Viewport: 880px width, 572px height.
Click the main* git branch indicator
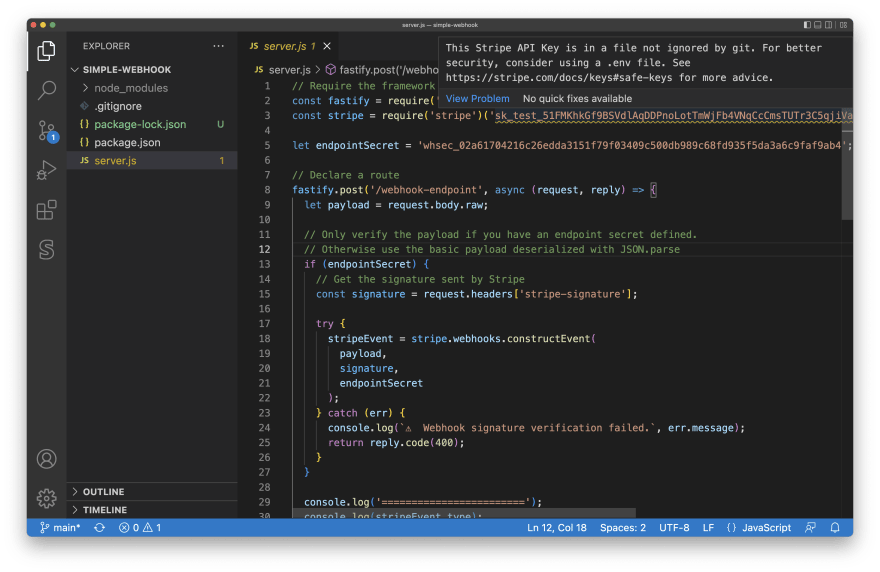coord(60,528)
